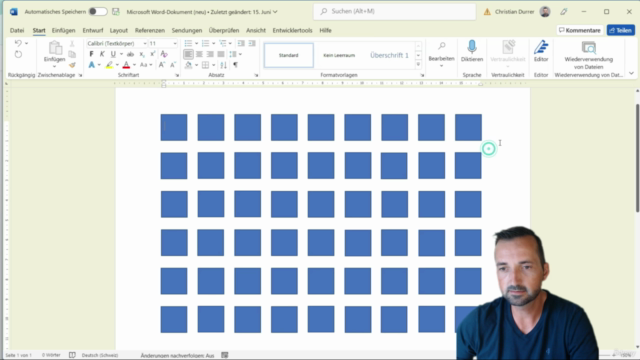This screenshot has width=640, height=360.
Task: Toggle Center paragraph alignment
Action: [199, 54]
